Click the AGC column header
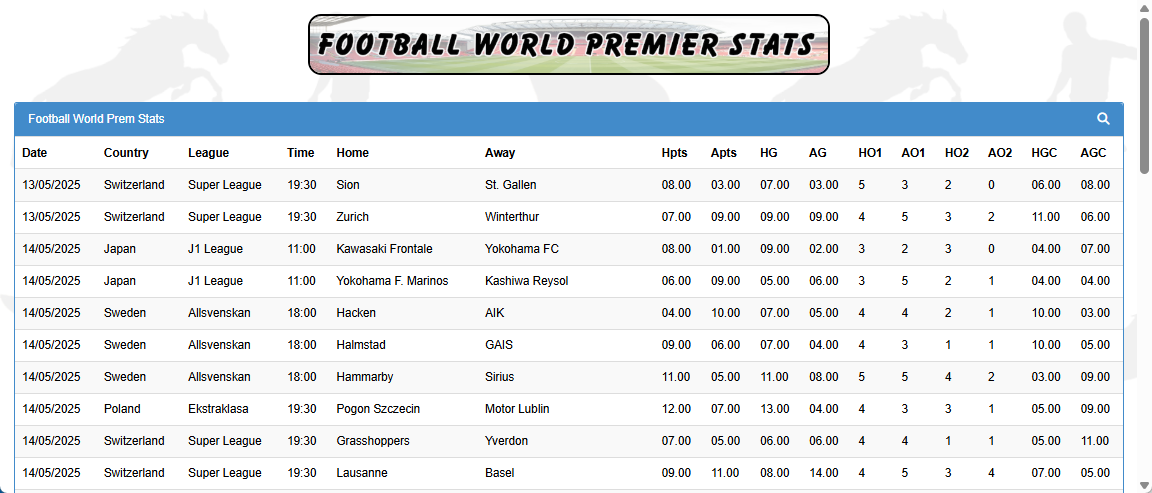Image resolution: width=1152 pixels, height=493 pixels. 1093,153
